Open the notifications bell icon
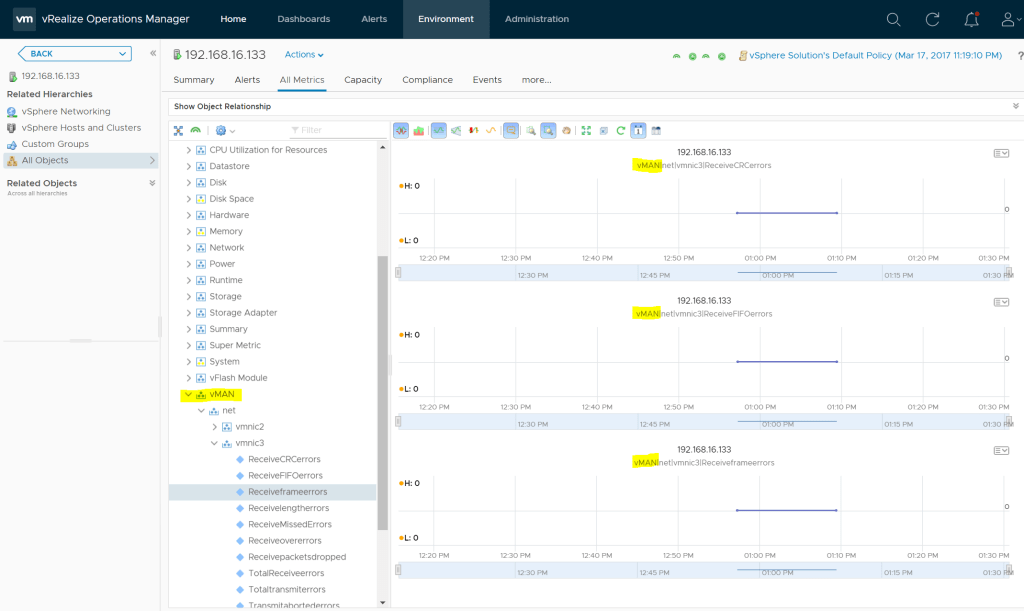 point(972,20)
